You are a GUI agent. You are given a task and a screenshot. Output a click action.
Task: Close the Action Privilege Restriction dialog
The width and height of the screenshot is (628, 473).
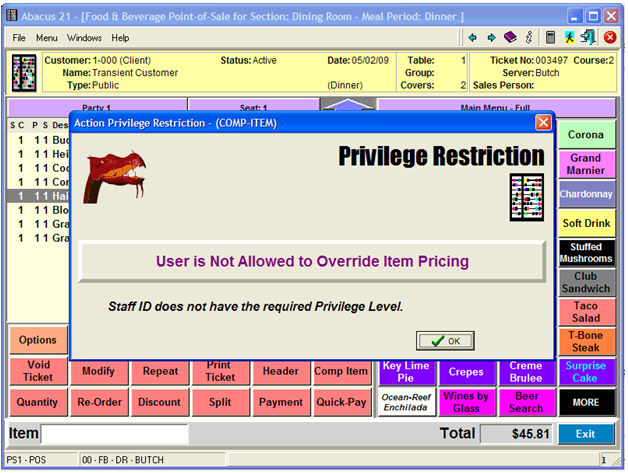tap(543, 122)
